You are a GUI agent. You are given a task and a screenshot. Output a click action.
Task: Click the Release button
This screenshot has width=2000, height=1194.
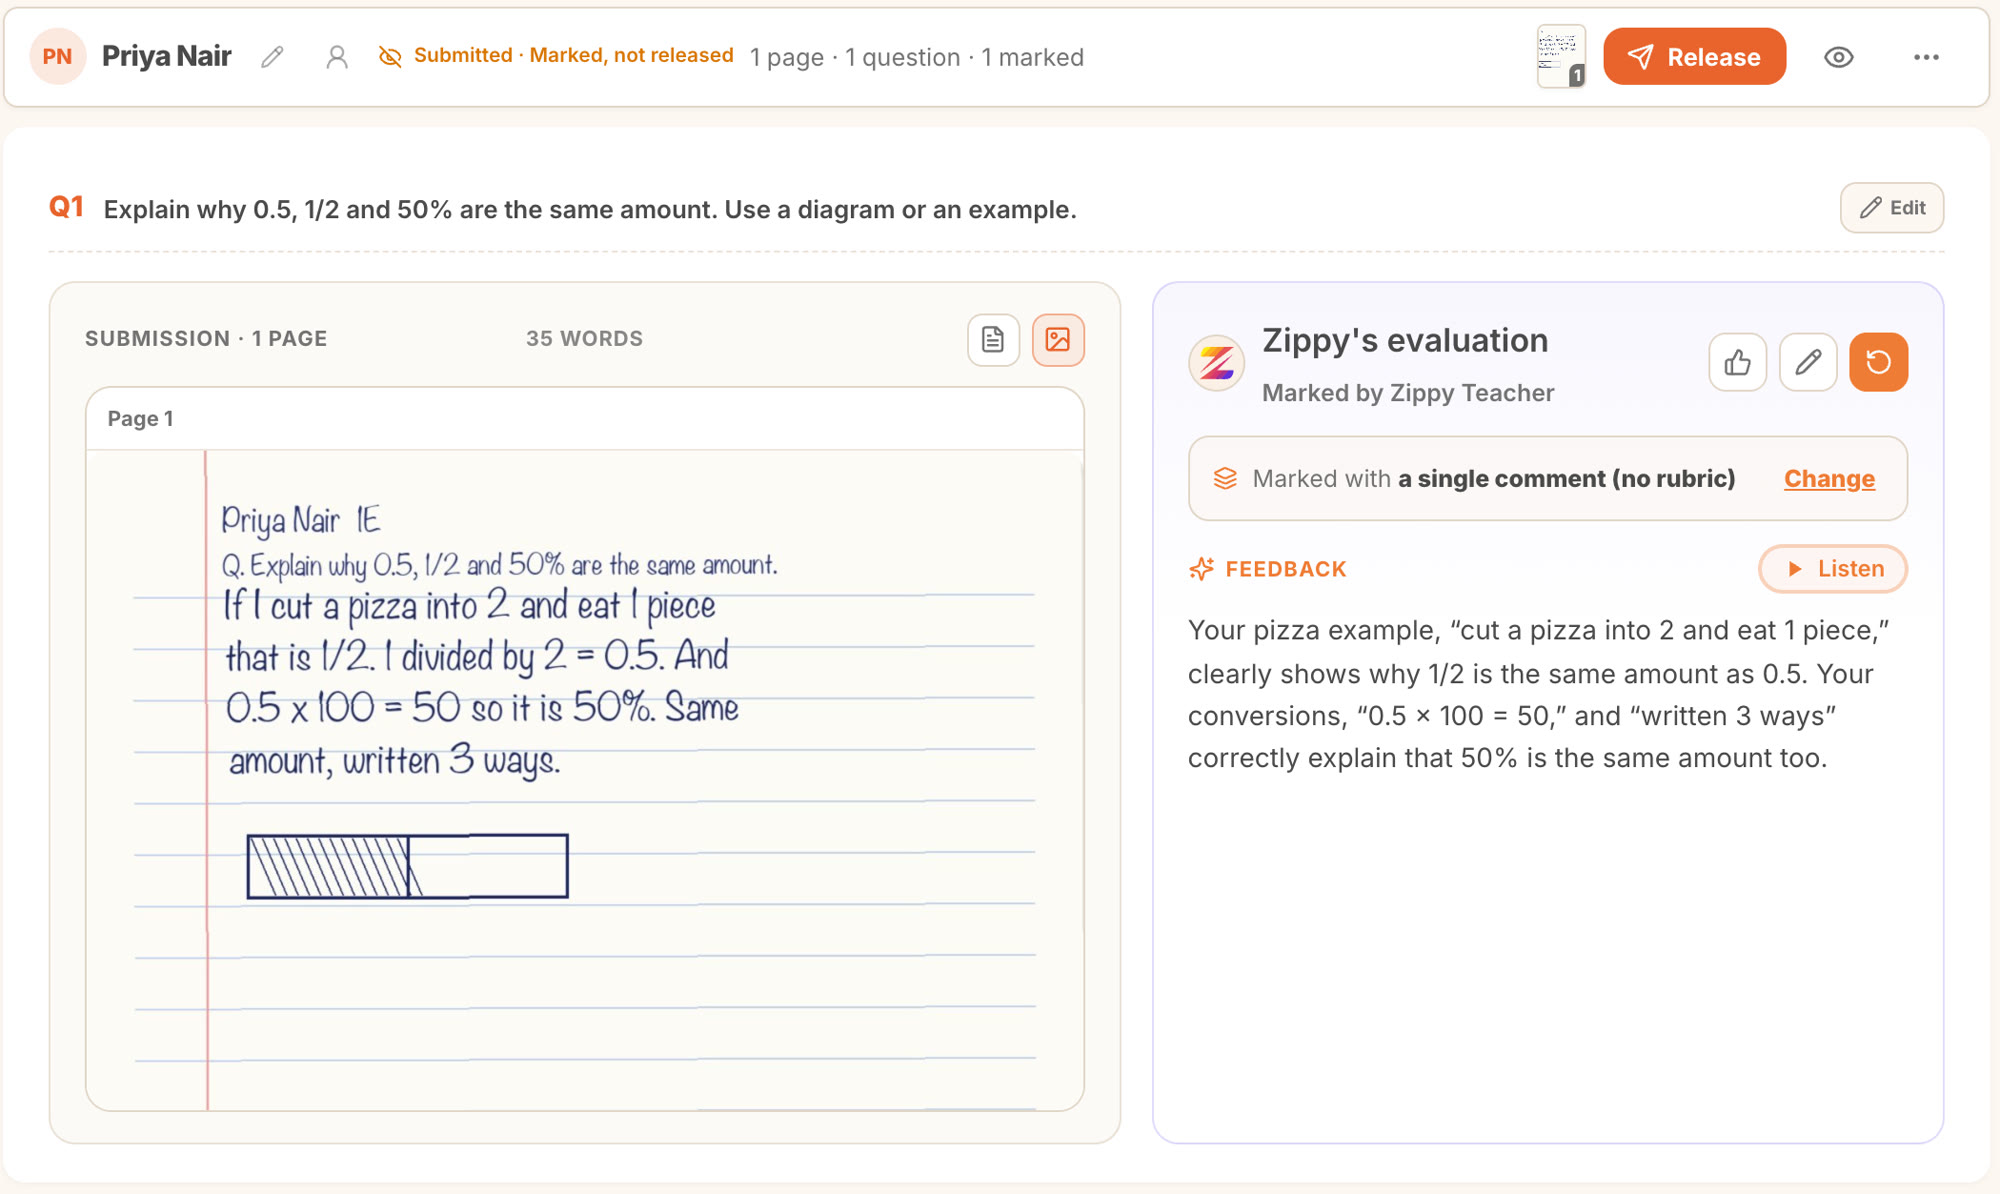click(1694, 56)
